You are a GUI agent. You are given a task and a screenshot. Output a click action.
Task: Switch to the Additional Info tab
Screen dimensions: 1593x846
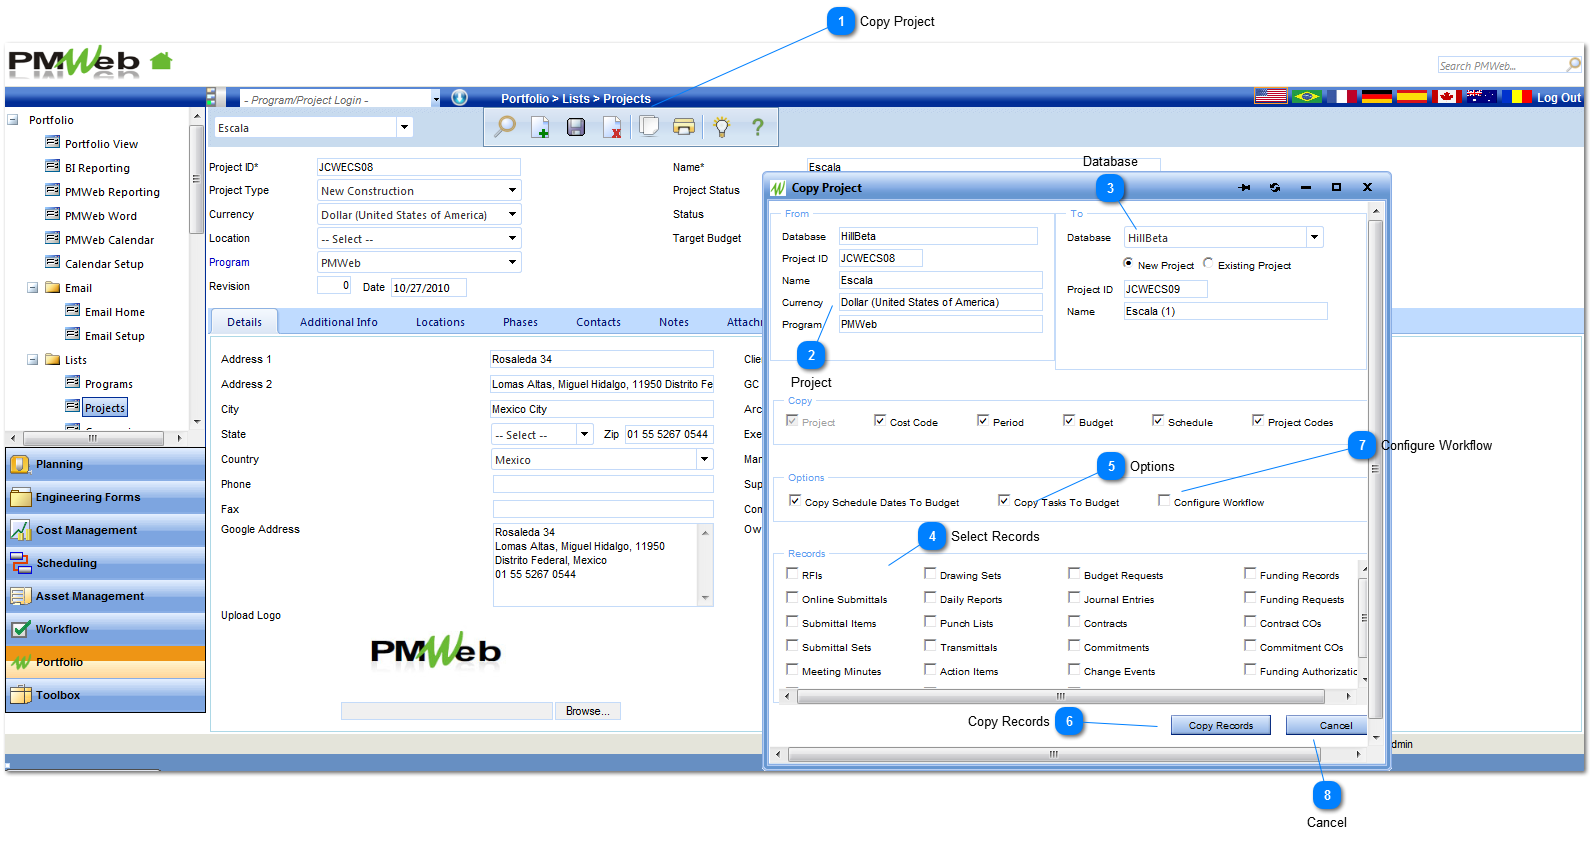339,322
